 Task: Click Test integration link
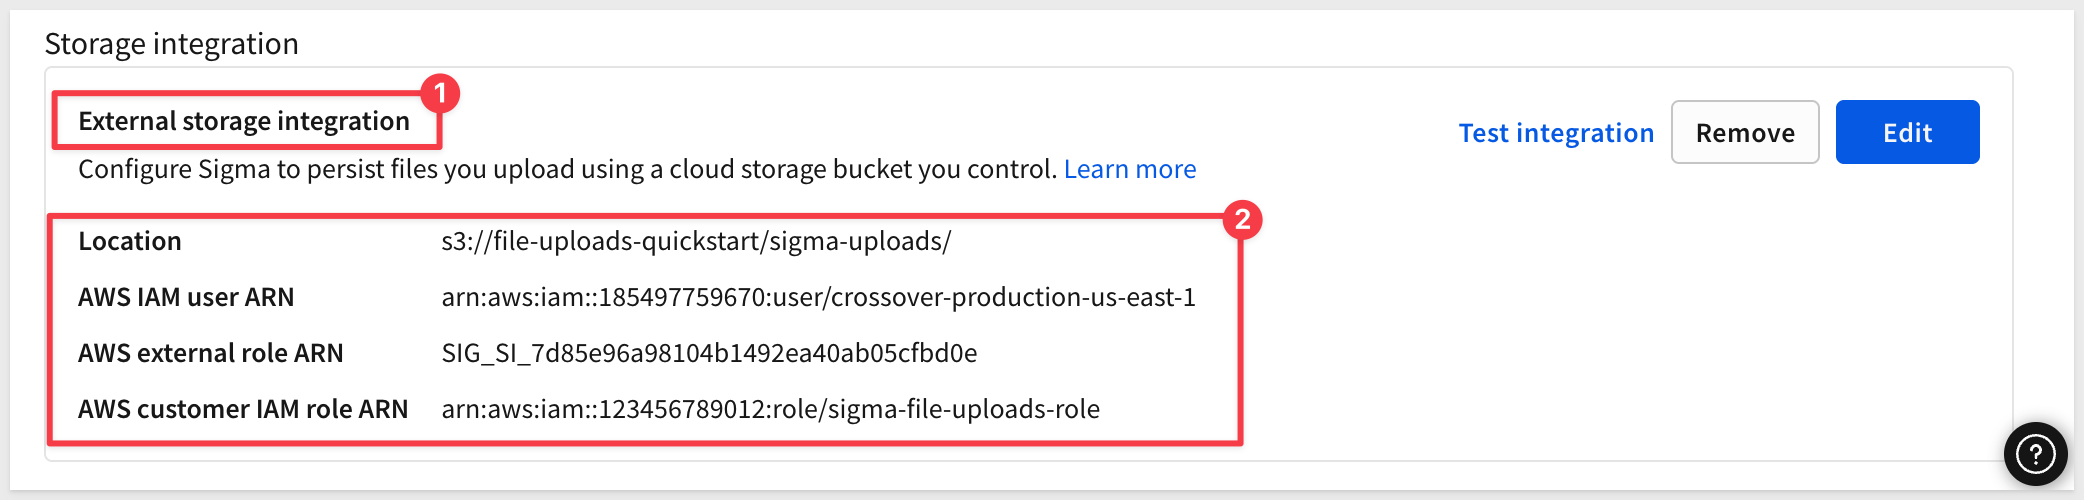click(1556, 133)
